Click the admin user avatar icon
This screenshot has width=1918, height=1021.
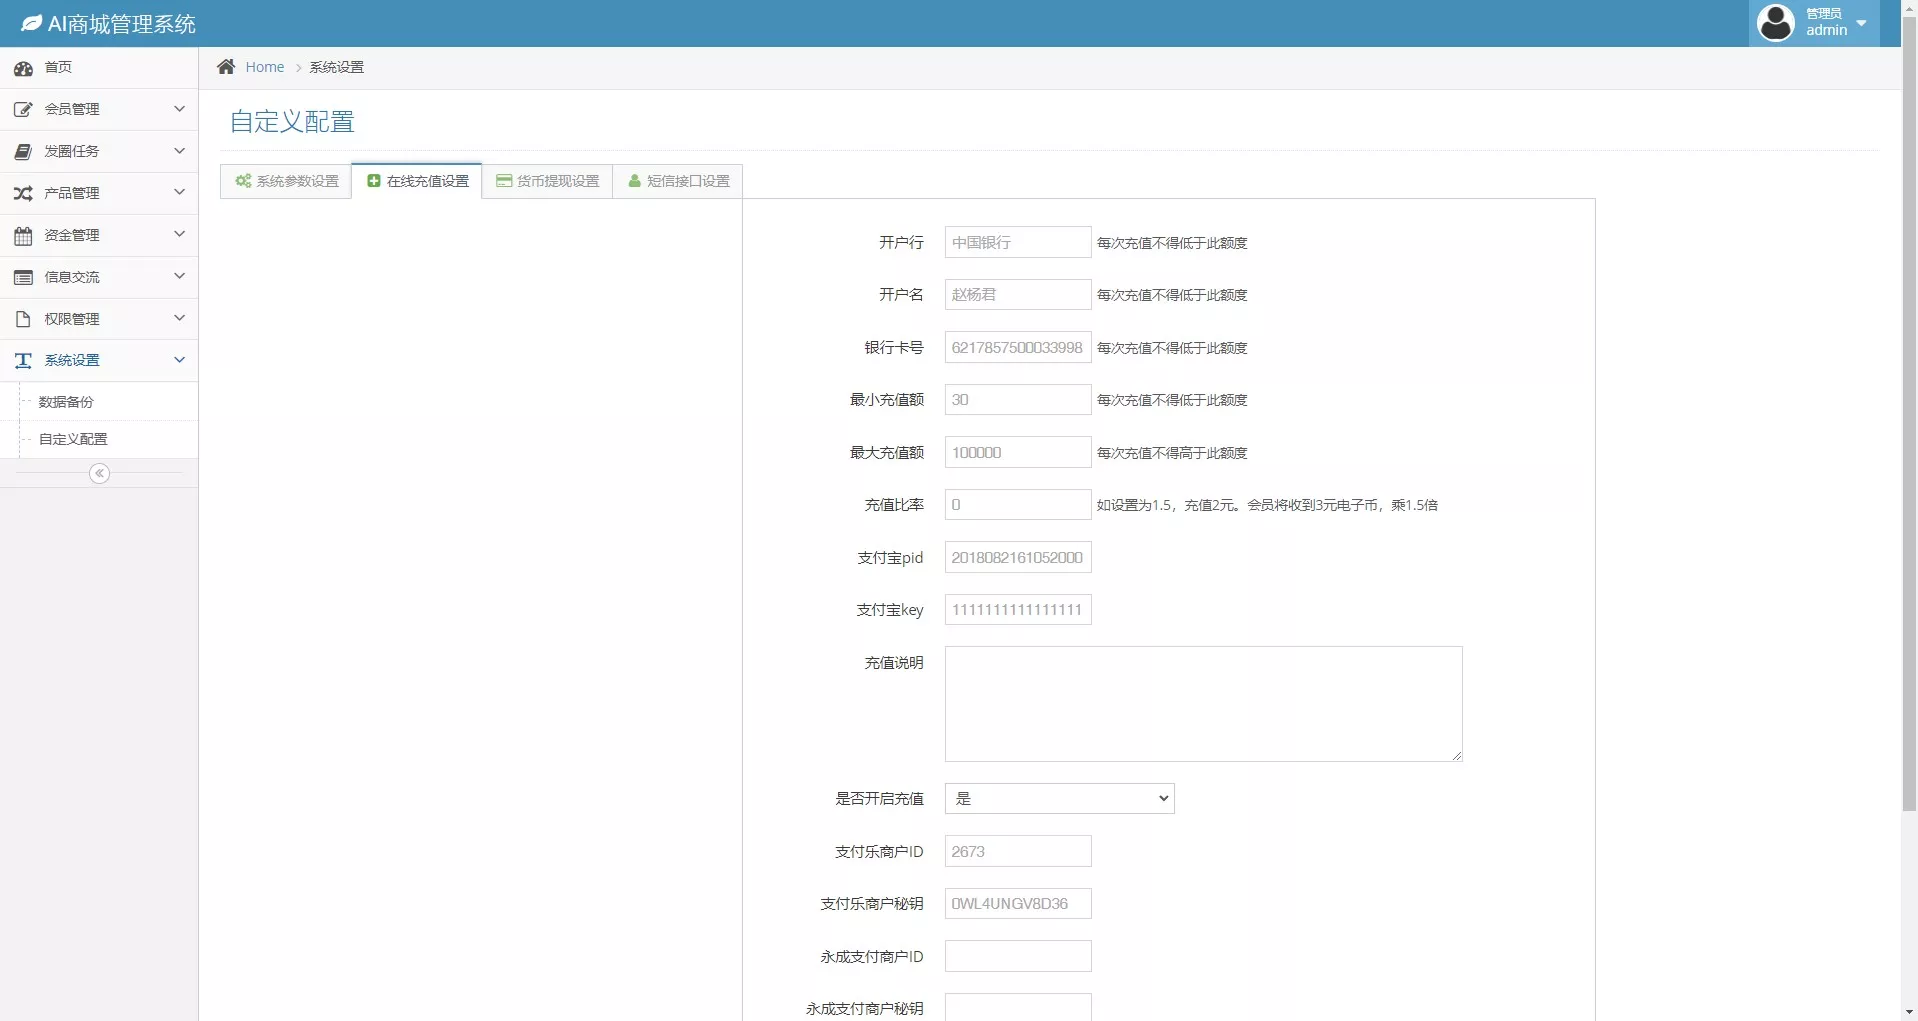click(1776, 23)
